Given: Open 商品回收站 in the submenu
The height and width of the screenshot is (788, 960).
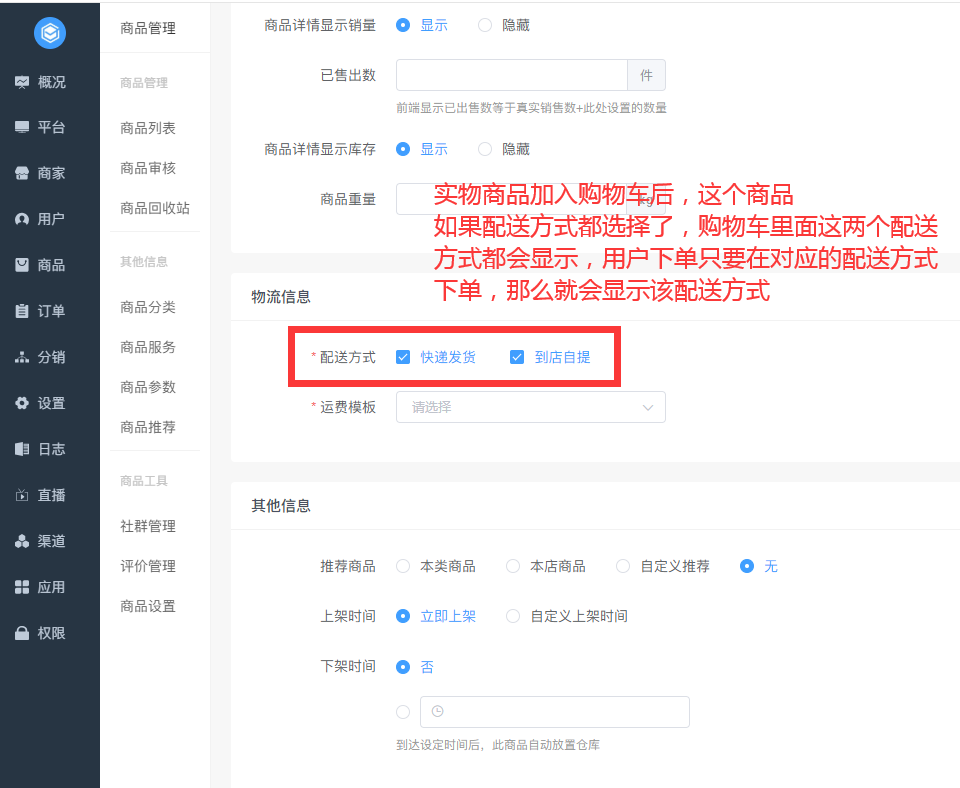Looking at the screenshot, I should [155, 208].
